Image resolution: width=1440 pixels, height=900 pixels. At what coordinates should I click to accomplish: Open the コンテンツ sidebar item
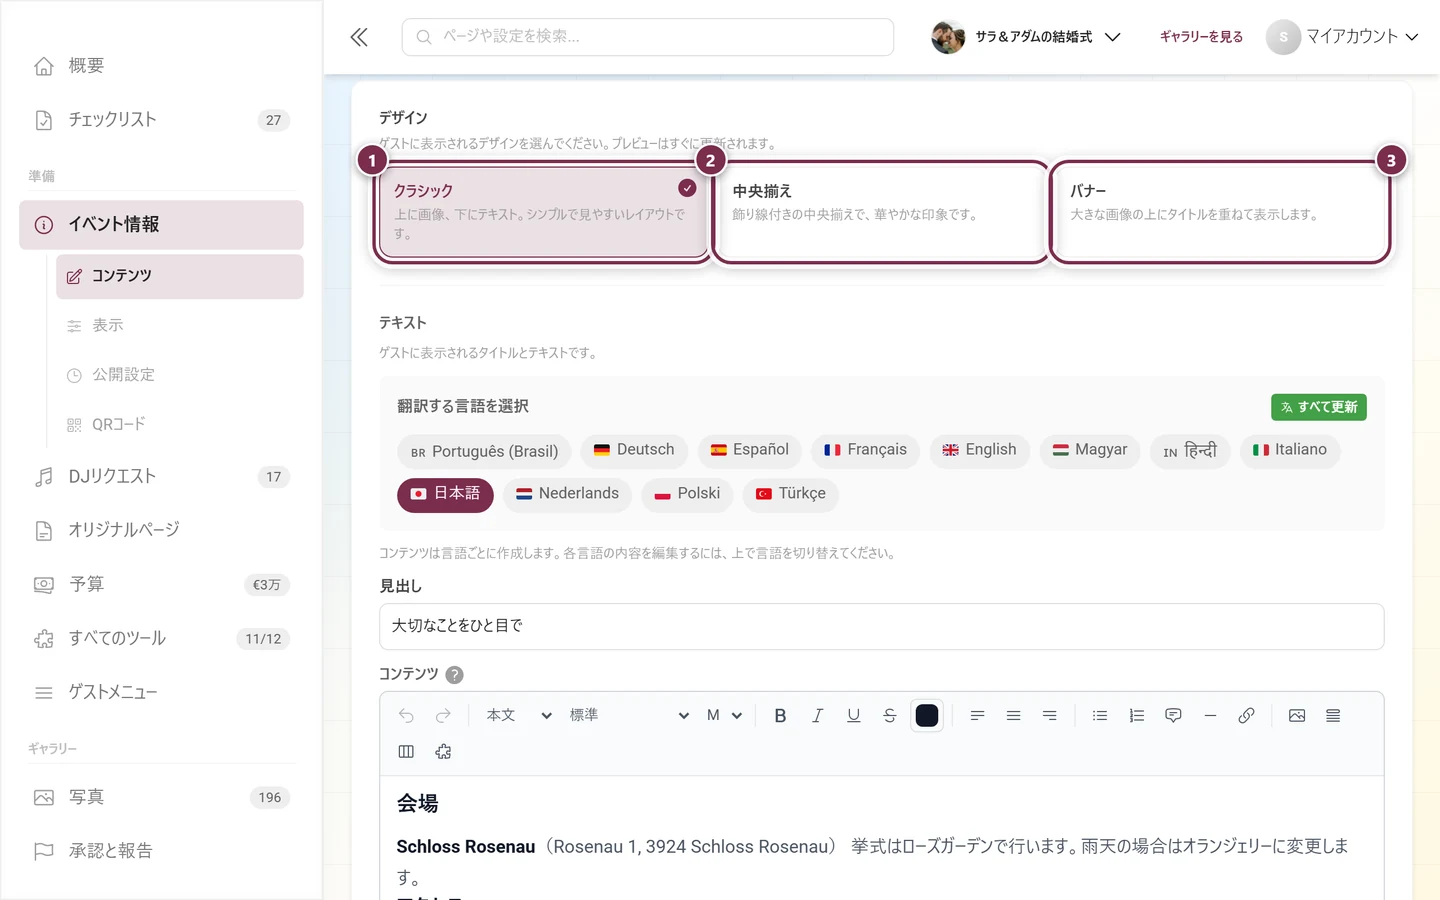coord(180,276)
